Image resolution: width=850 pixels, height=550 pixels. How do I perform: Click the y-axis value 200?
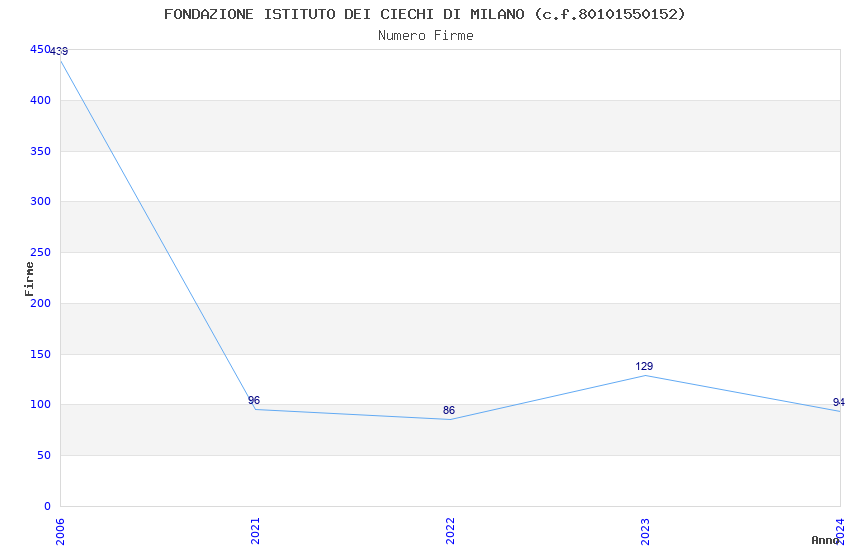tap(40, 303)
